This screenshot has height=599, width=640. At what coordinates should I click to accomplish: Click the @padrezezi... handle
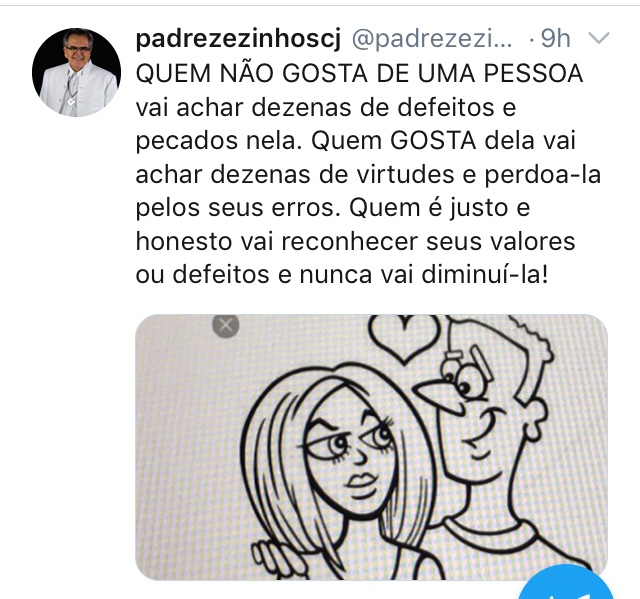(432, 40)
